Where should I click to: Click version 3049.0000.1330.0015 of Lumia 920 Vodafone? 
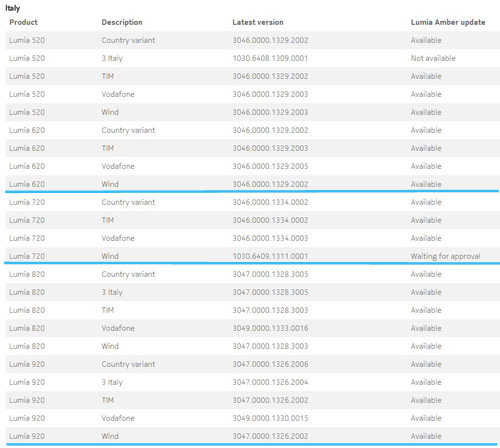tap(270, 418)
